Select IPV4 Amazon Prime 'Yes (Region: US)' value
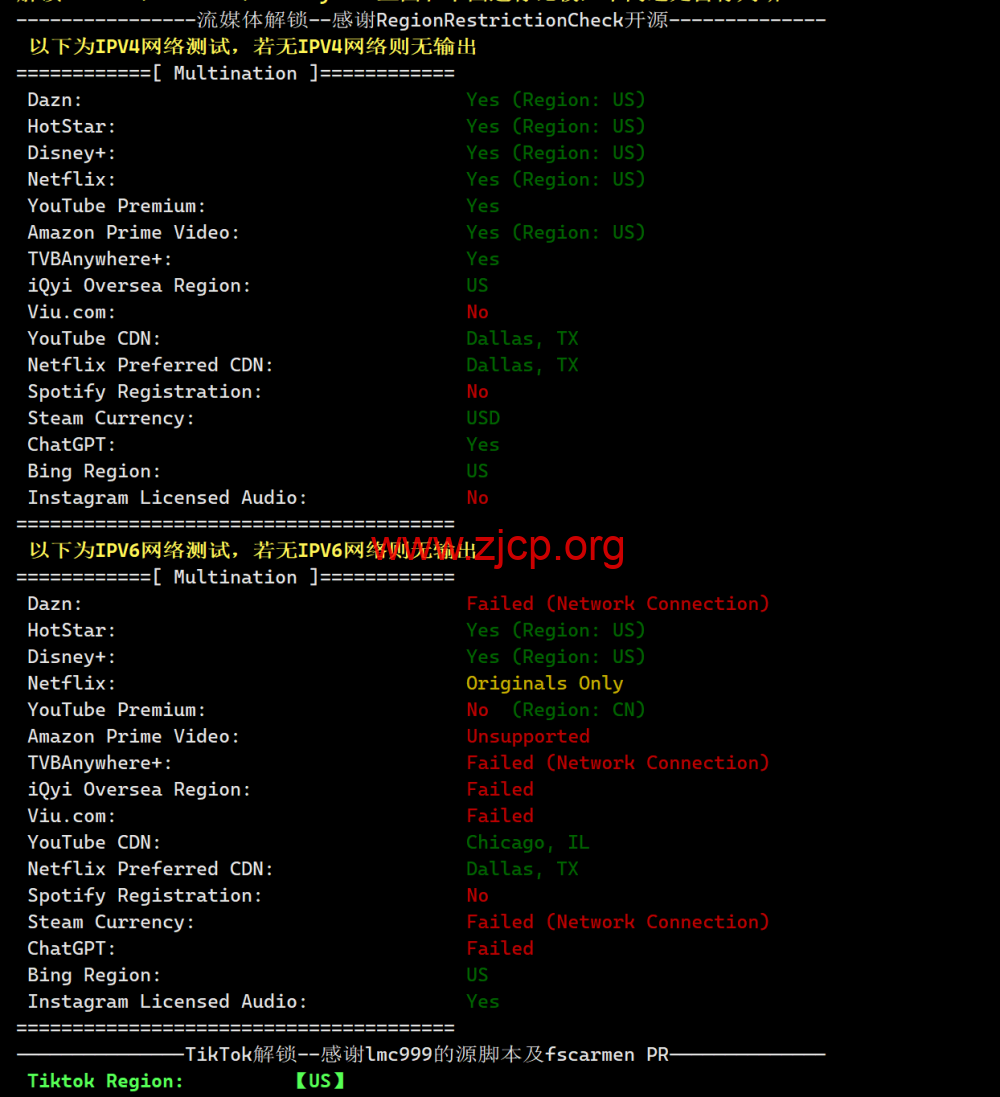Image resolution: width=1000 pixels, height=1097 pixels. 556,233
